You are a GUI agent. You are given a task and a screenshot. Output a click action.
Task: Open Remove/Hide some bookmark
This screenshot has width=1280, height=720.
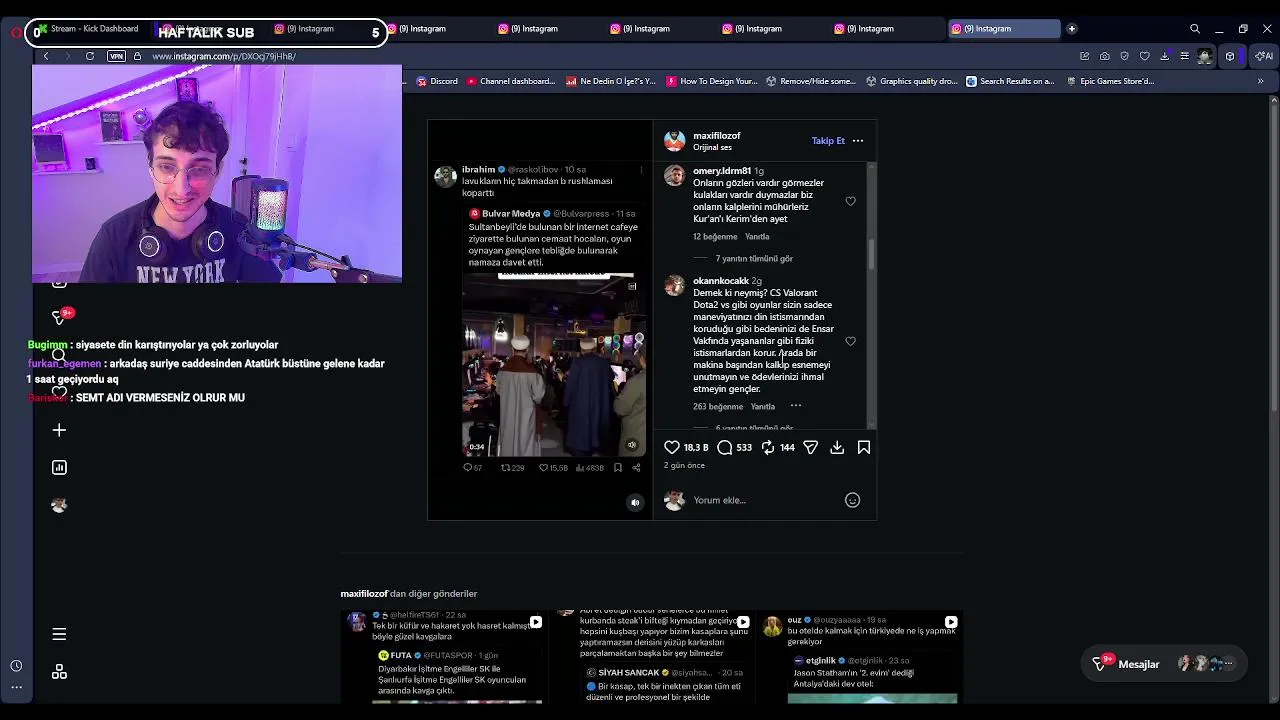click(x=811, y=81)
